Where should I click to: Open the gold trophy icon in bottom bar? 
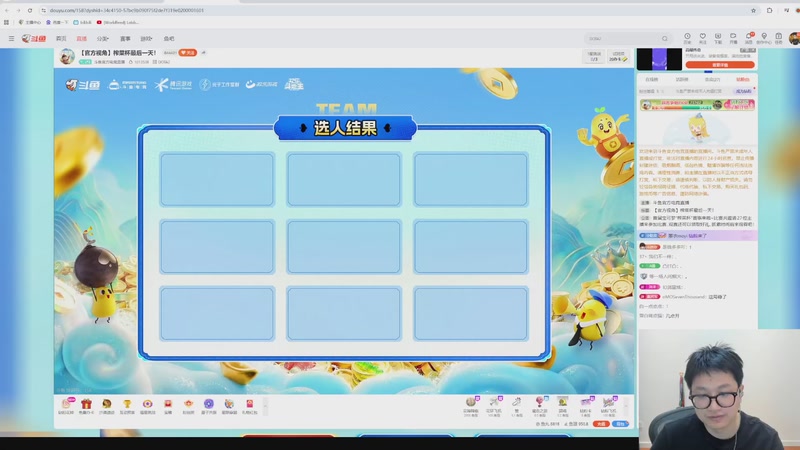(127, 406)
